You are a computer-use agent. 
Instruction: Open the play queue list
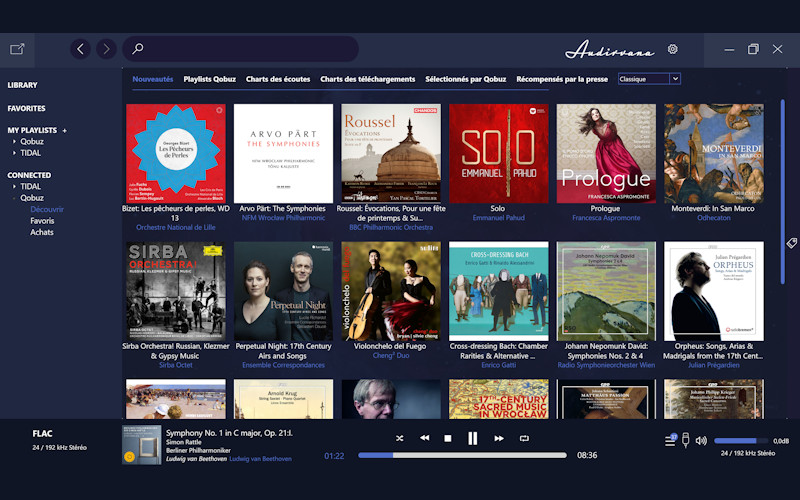pos(670,440)
